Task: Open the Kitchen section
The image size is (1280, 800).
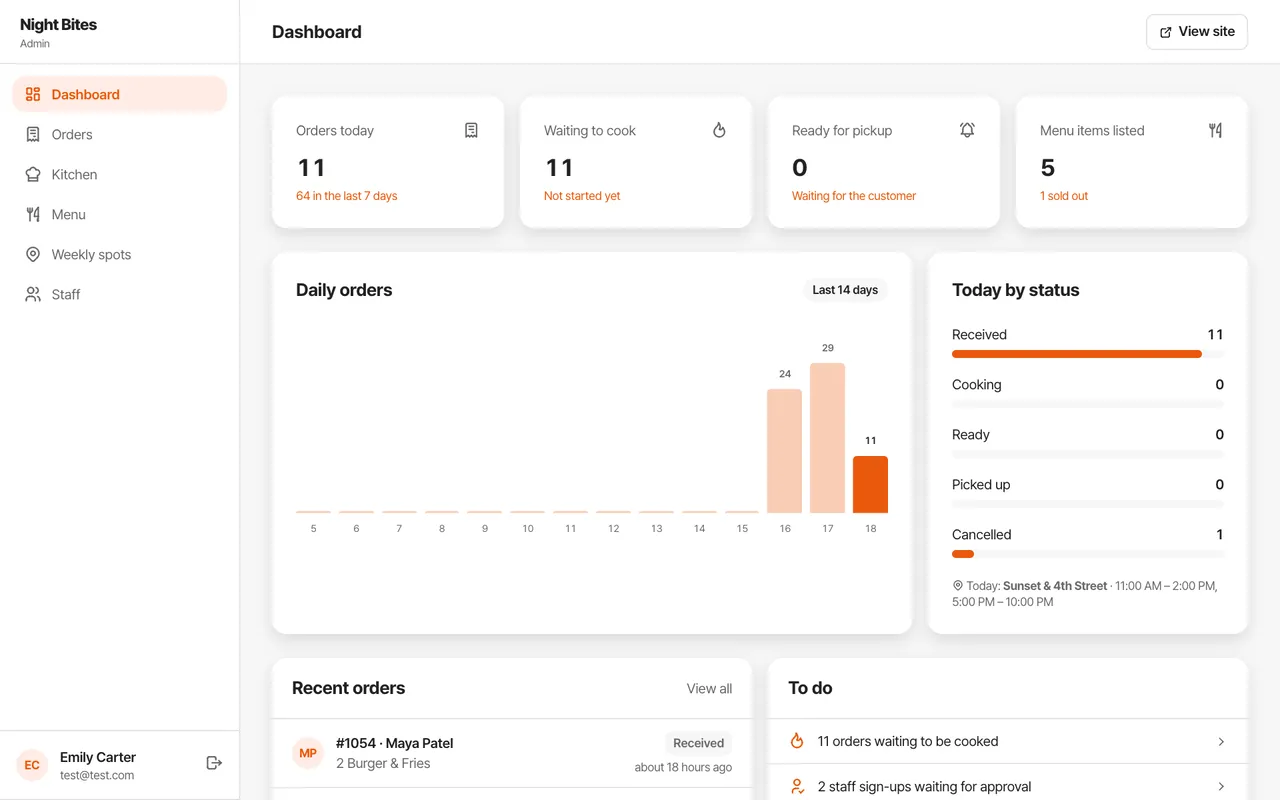Action: pos(120,174)
